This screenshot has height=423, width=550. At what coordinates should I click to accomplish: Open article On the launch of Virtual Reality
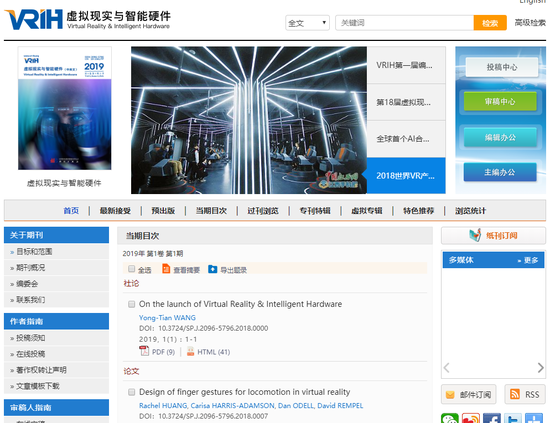coord(240,304)
